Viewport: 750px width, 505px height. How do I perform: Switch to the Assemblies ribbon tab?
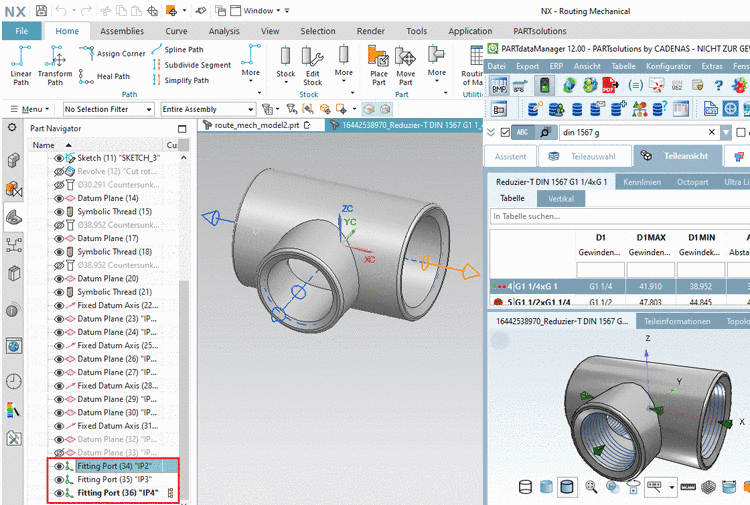122,31
